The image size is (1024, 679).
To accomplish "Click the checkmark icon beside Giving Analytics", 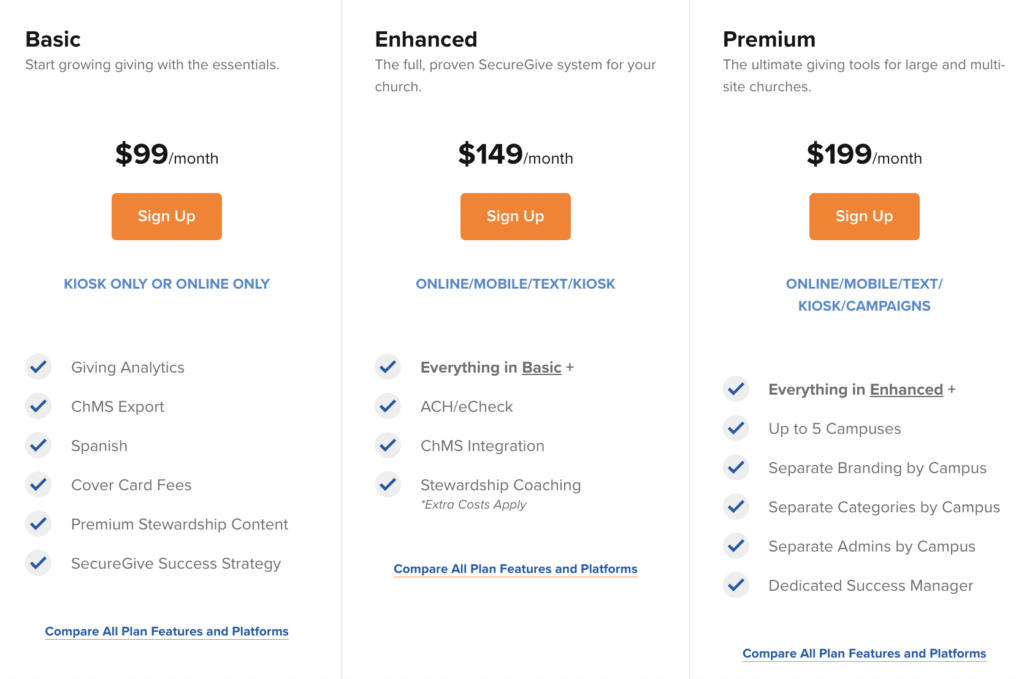I will [38, 367].
